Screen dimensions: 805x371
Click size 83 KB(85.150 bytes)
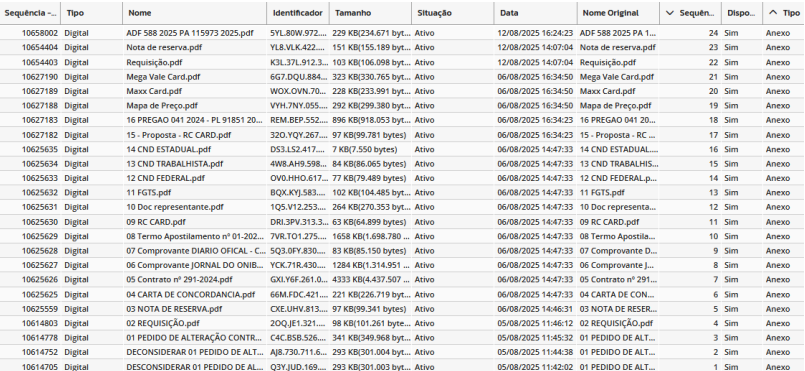pyautogui.click(x=369, y=251)
